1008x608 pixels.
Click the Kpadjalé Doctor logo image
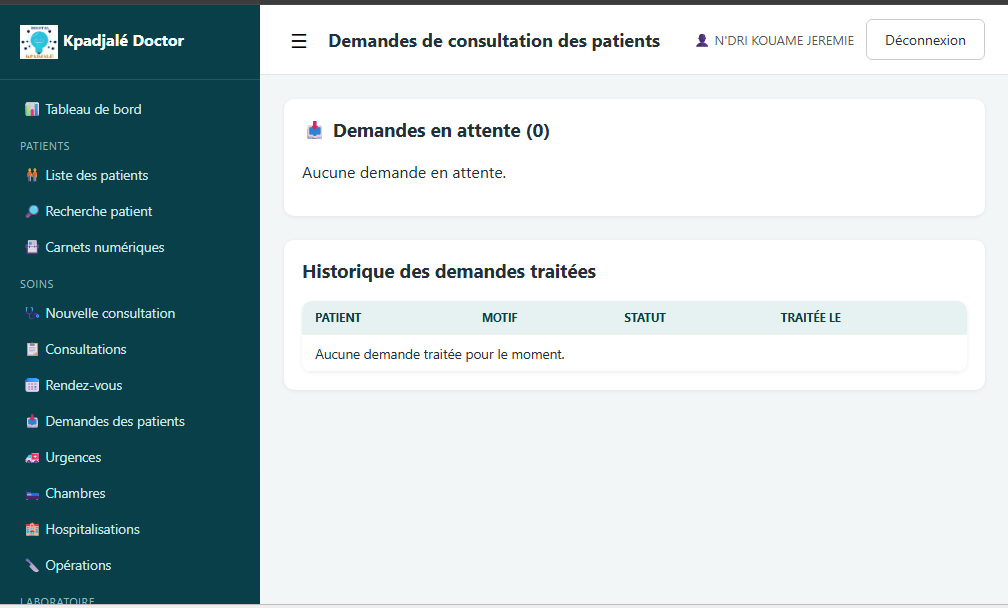39,42
